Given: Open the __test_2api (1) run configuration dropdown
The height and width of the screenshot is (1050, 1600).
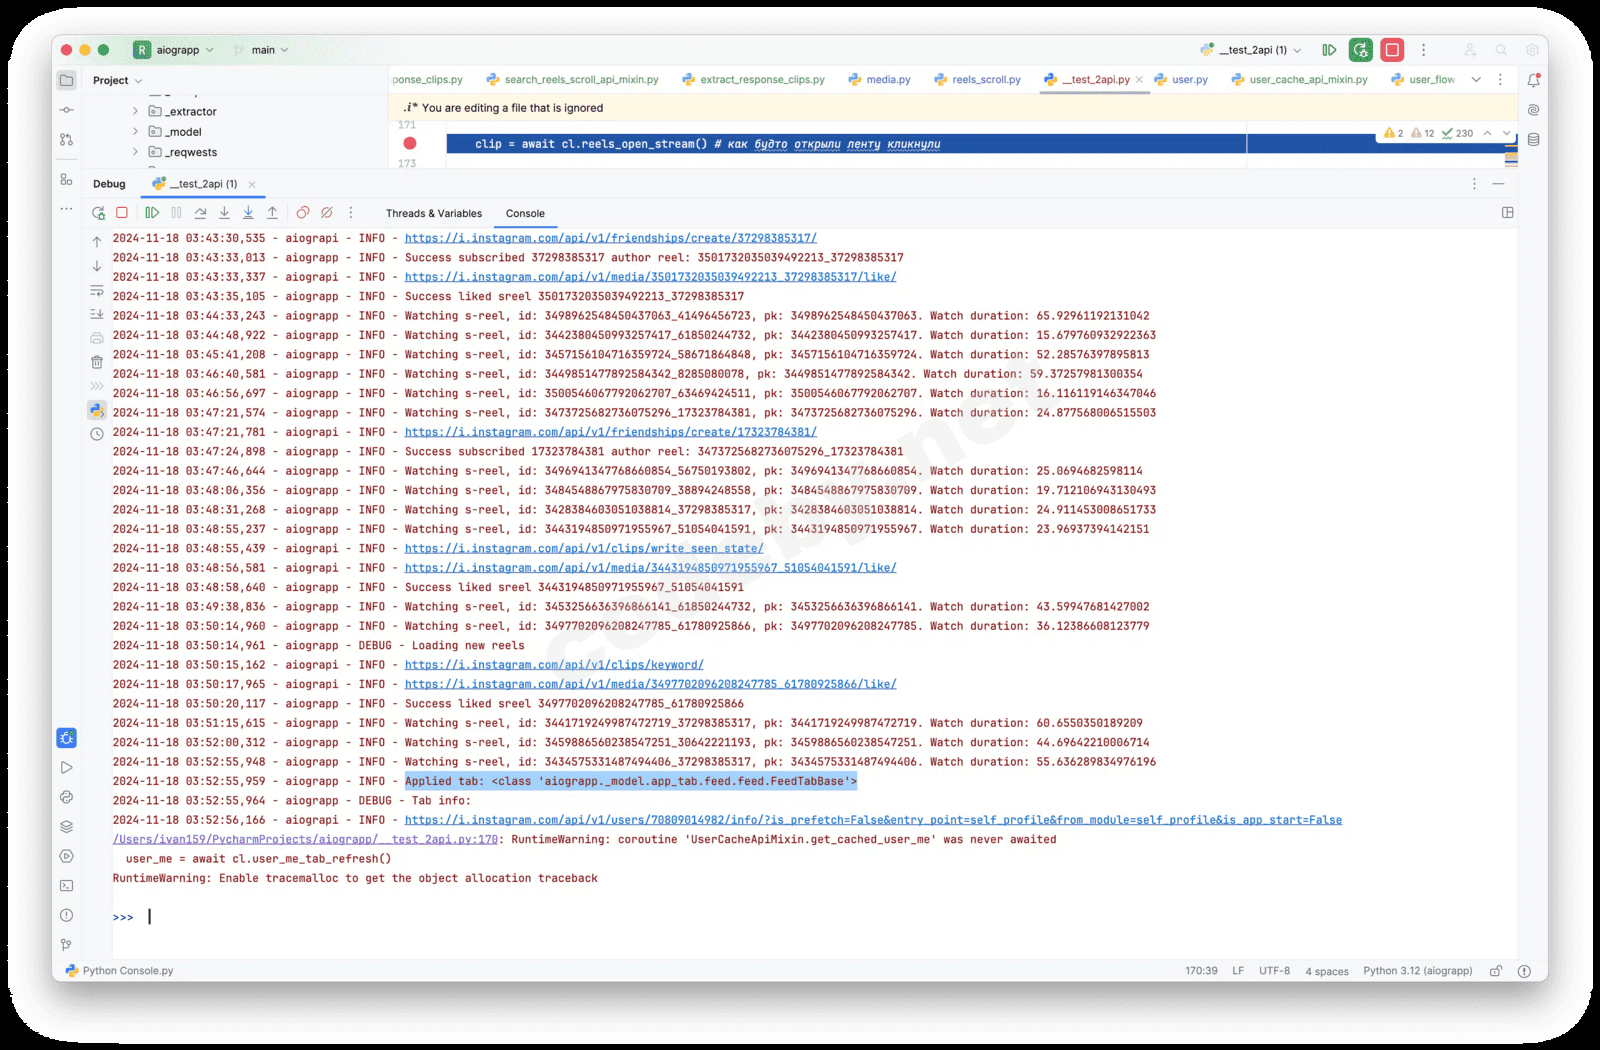Looking at the screenshot, I should click(1251, 50).
